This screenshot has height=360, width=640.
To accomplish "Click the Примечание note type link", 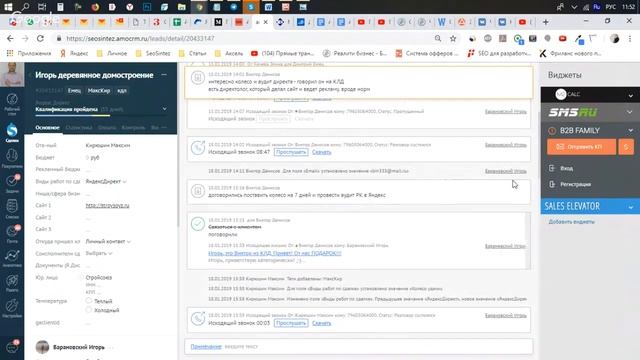I will (x=206, y=347).
